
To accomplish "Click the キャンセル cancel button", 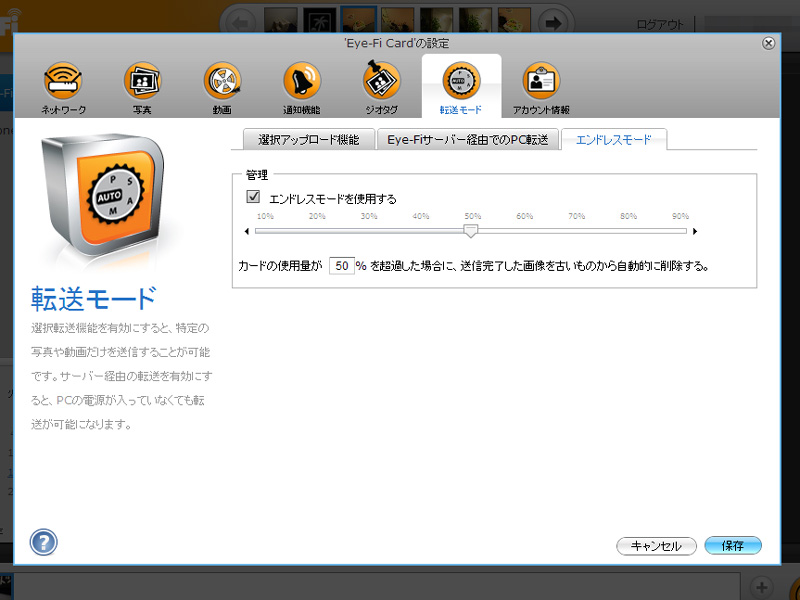I will coord(657,546).
